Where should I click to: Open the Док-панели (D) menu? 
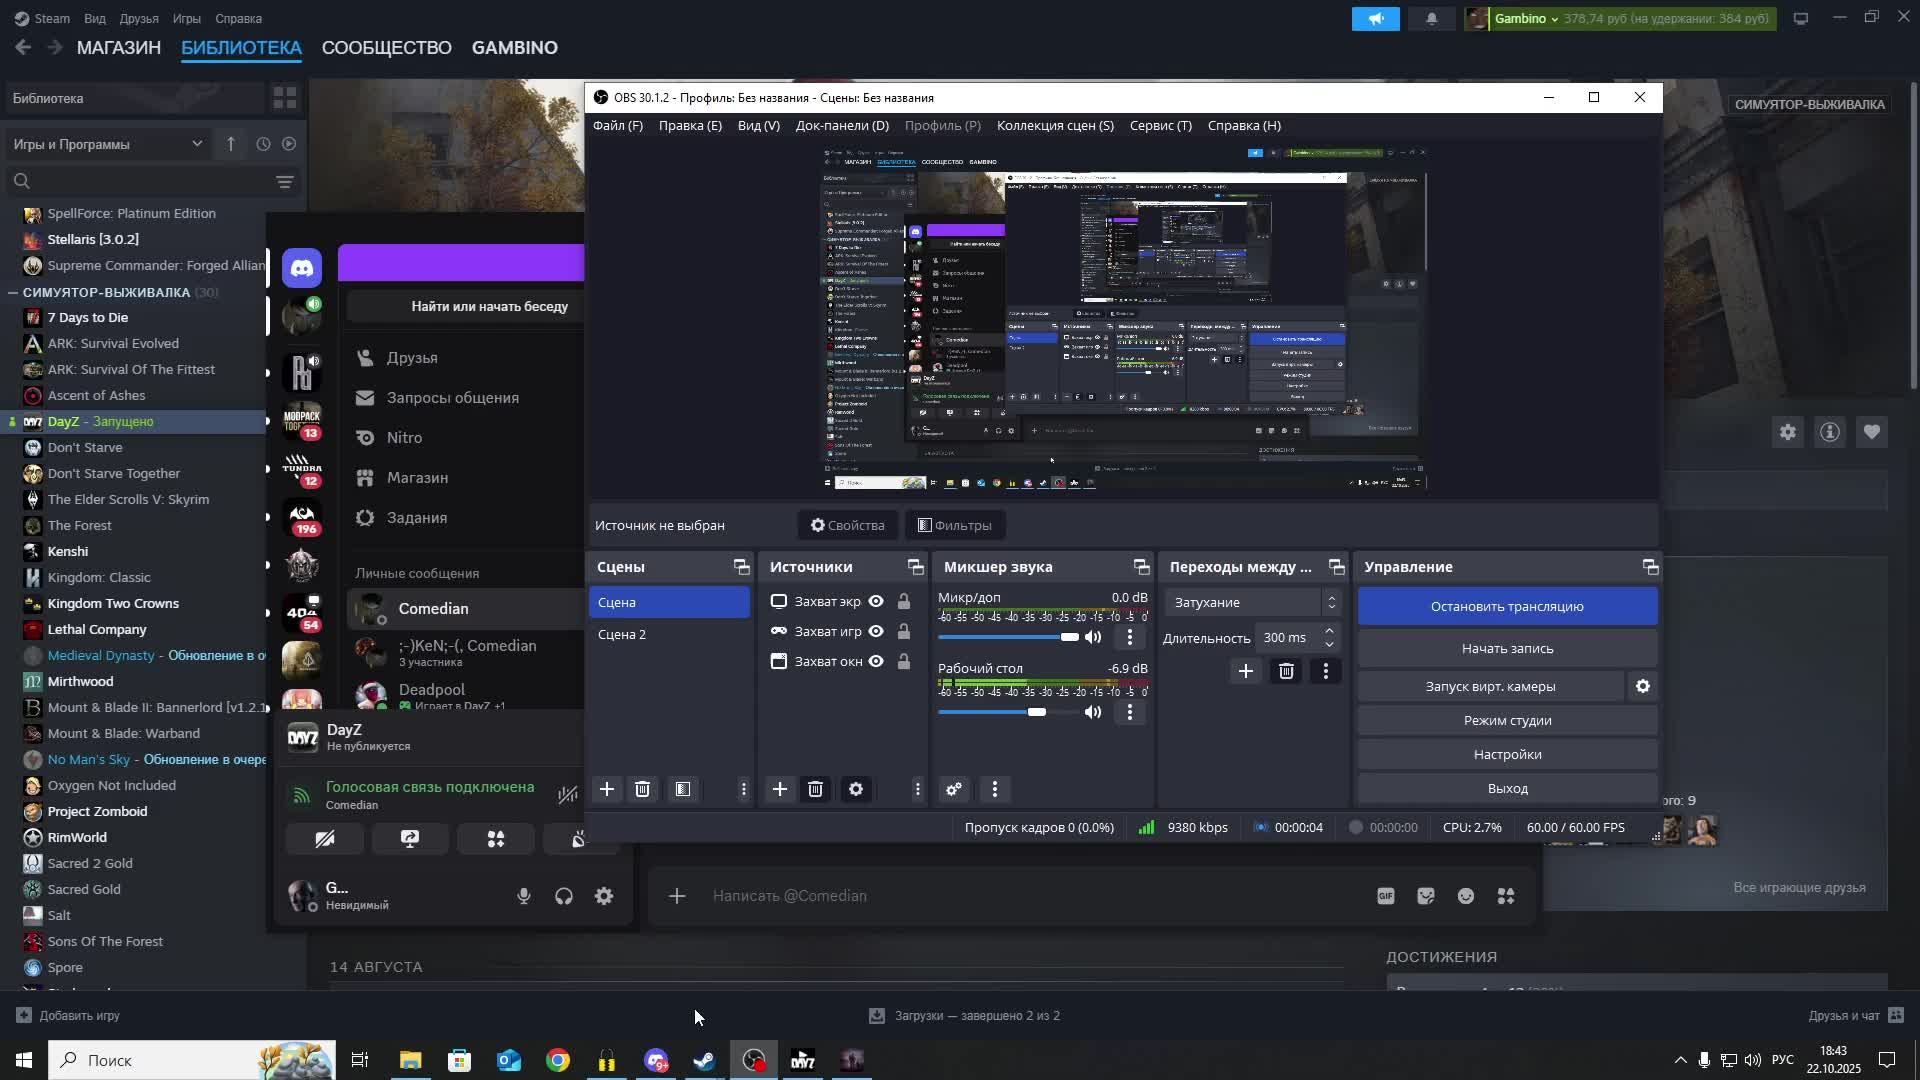842,126
